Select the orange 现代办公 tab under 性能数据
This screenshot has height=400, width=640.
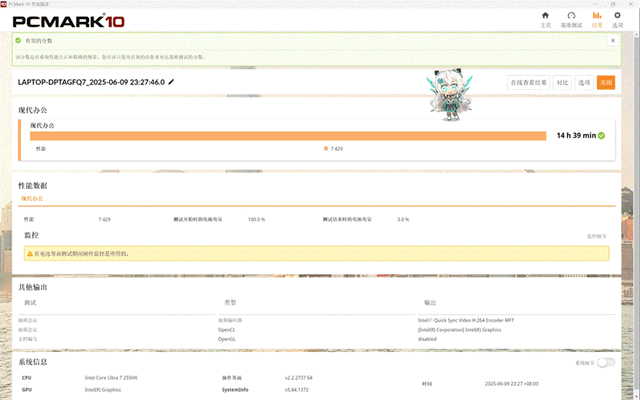pyautogui.click(x=32, y=198)
